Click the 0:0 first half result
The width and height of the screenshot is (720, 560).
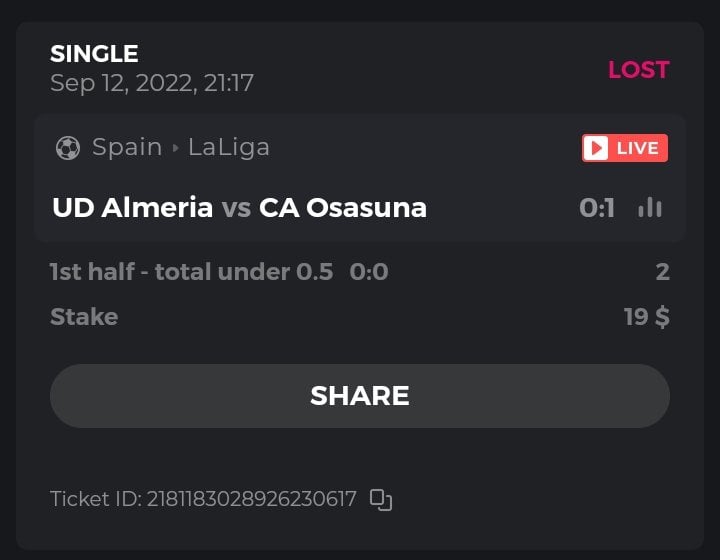point(369,272)
